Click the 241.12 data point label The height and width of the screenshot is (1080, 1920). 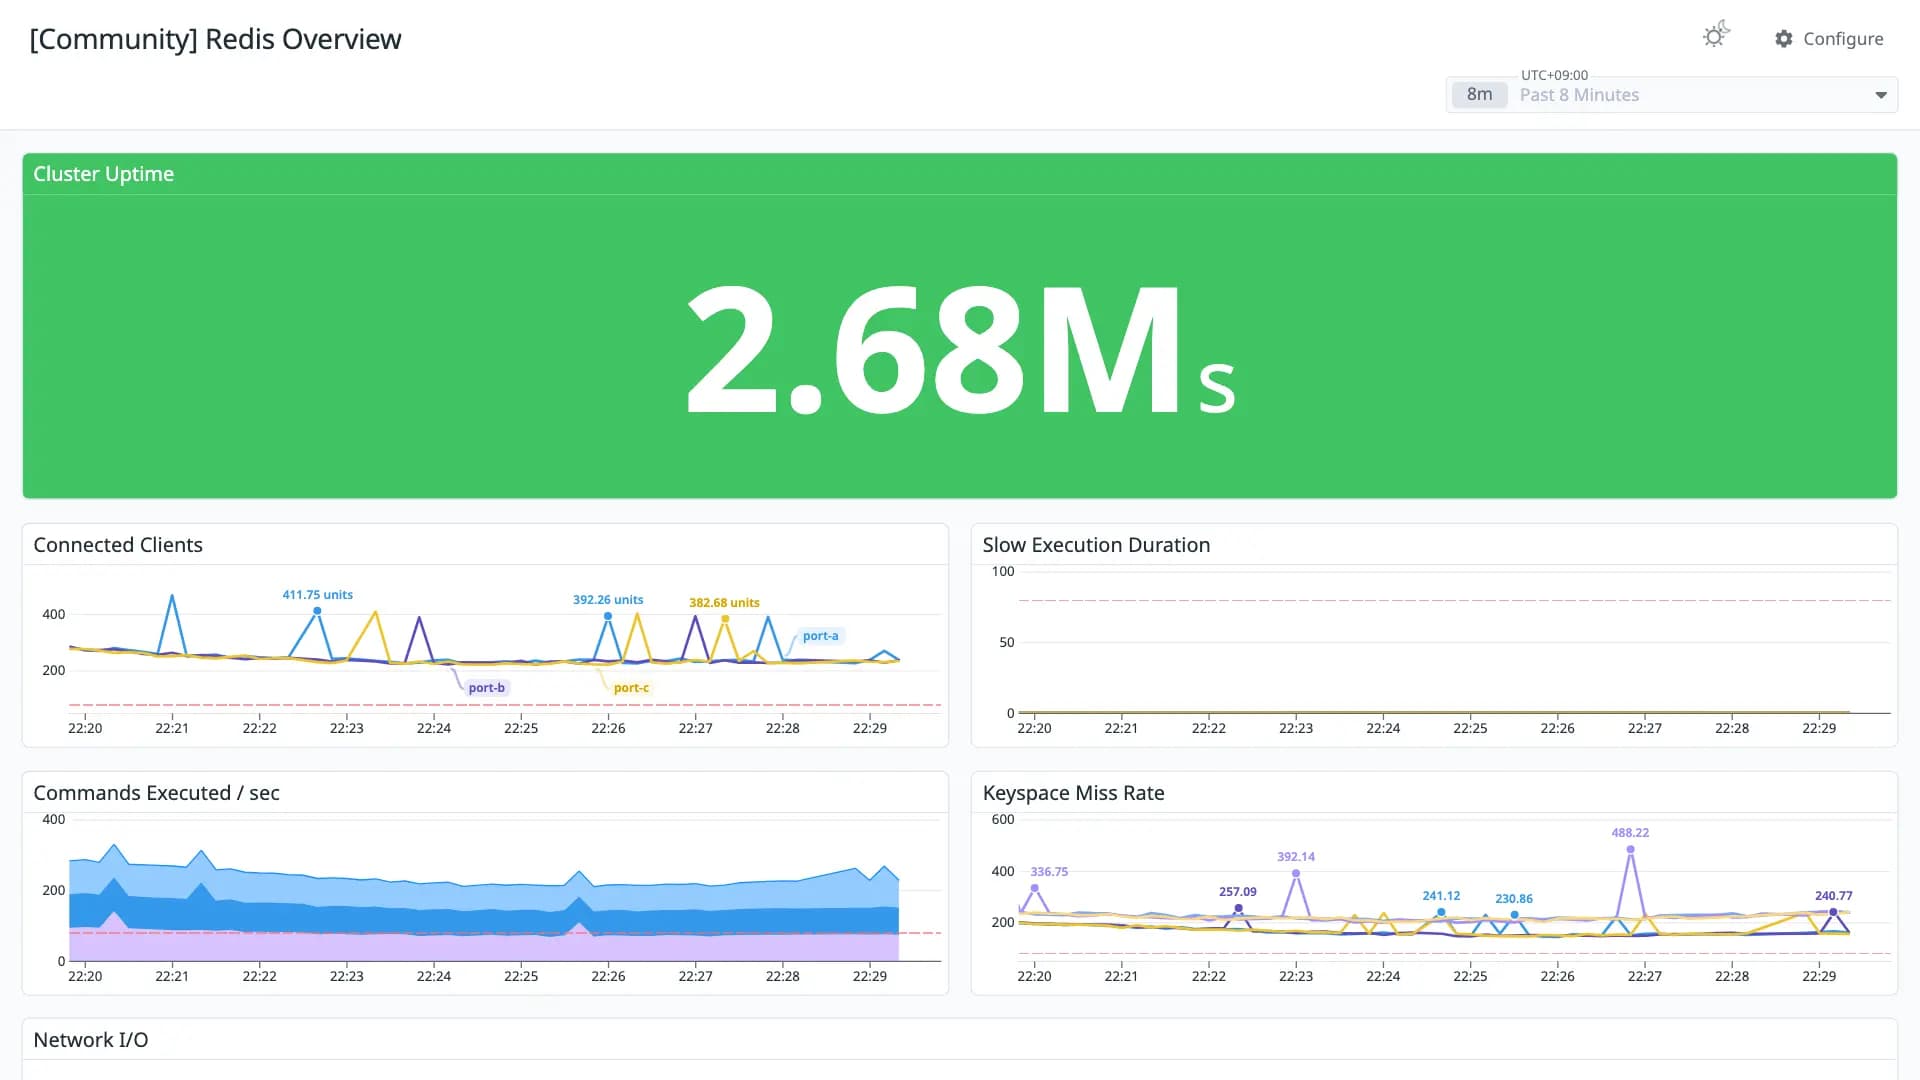tap(1441, 896)
